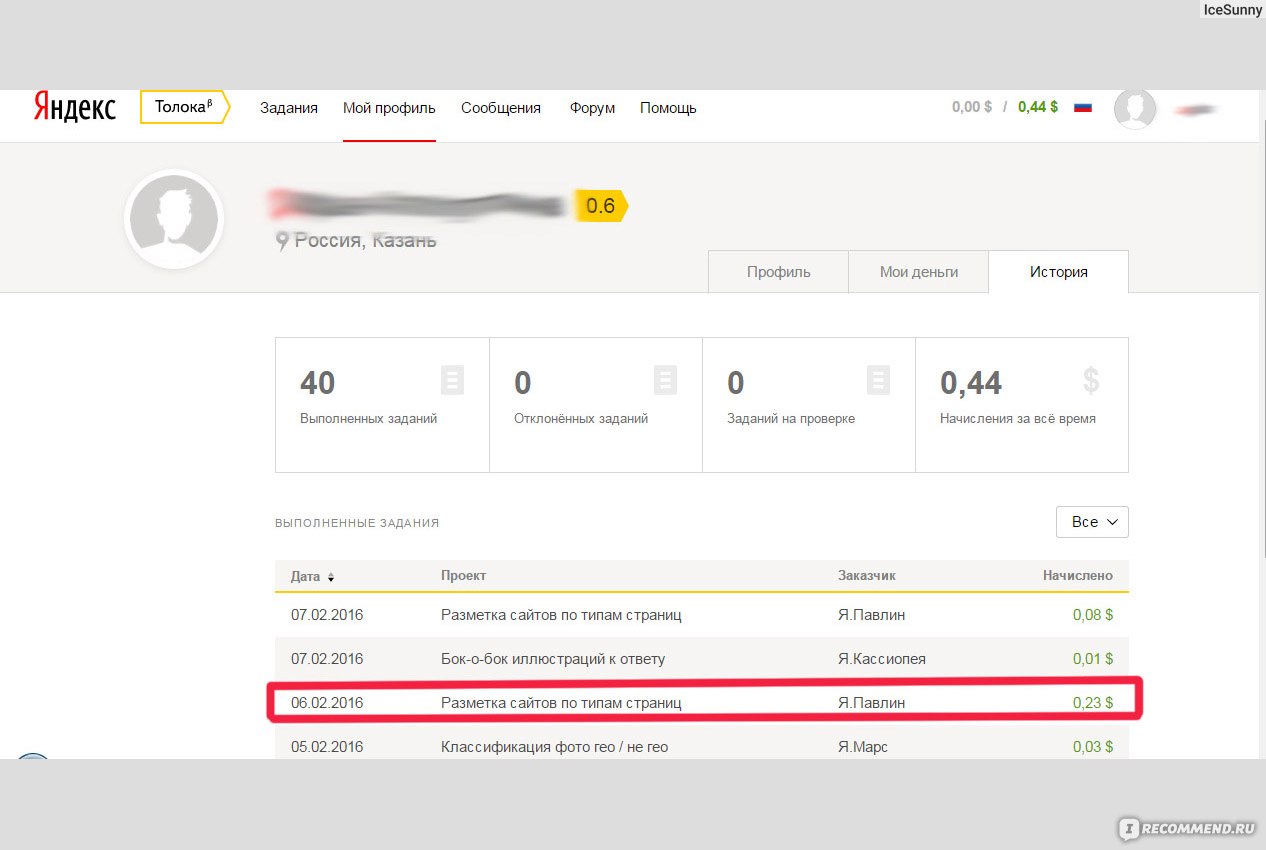Click the Я.Павлин cell in 07.02.2016 row
Viewport: 1266px width, 850px height.
pos(872,615)
